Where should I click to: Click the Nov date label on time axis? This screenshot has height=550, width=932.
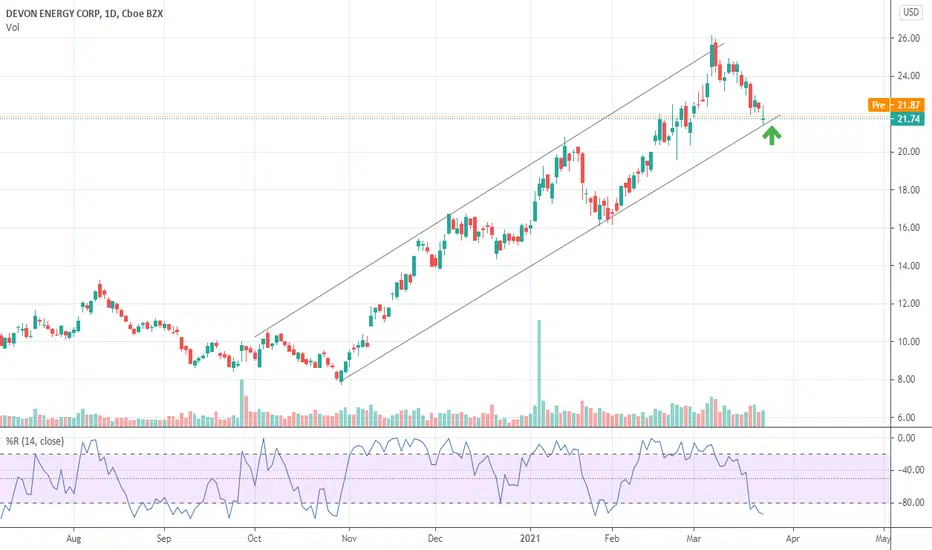(349, 539)
